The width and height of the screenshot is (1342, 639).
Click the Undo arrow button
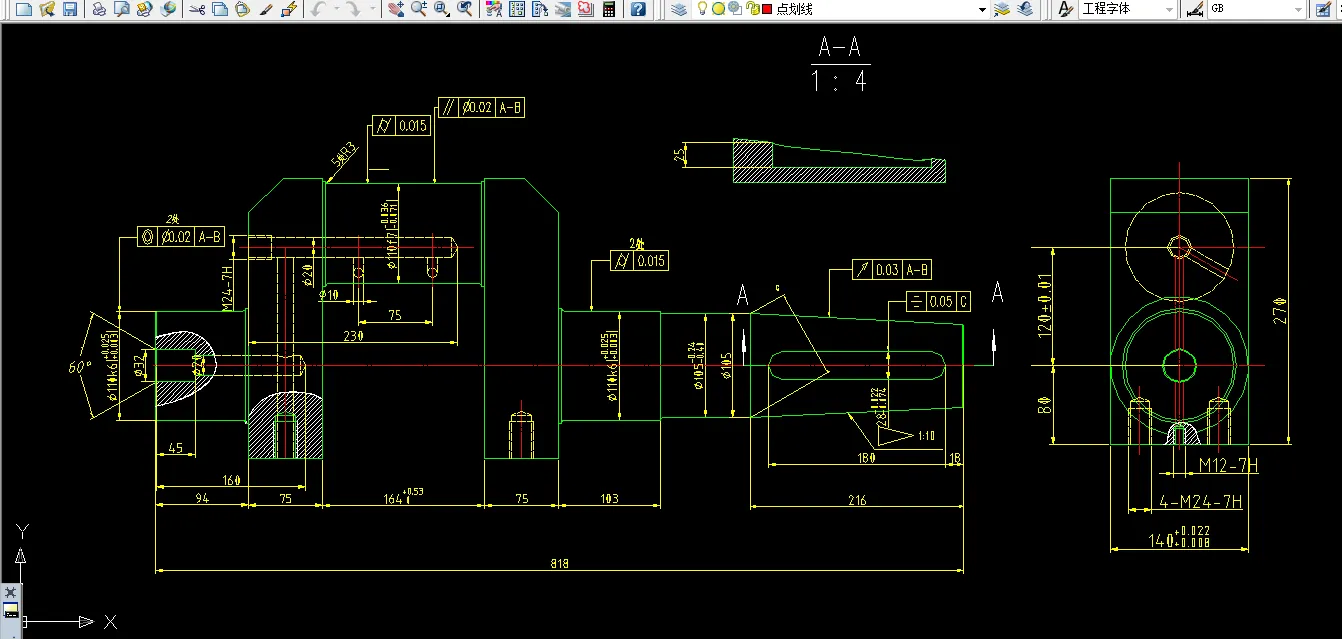click(x=318, y=9)
